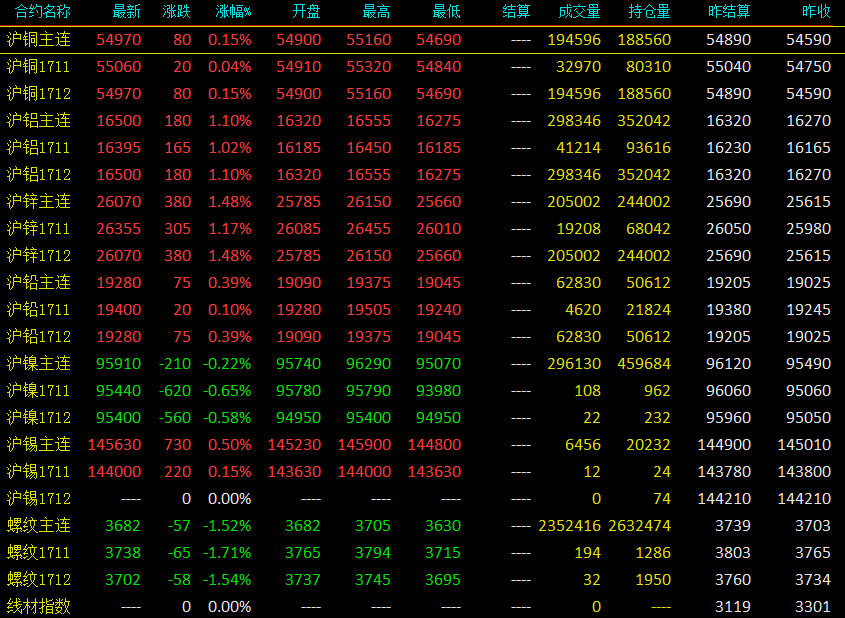The height and width of the screenshot is (618, 845).
Task: Choose the 沪锌1711 contract row
Action: tap(422, 228)
